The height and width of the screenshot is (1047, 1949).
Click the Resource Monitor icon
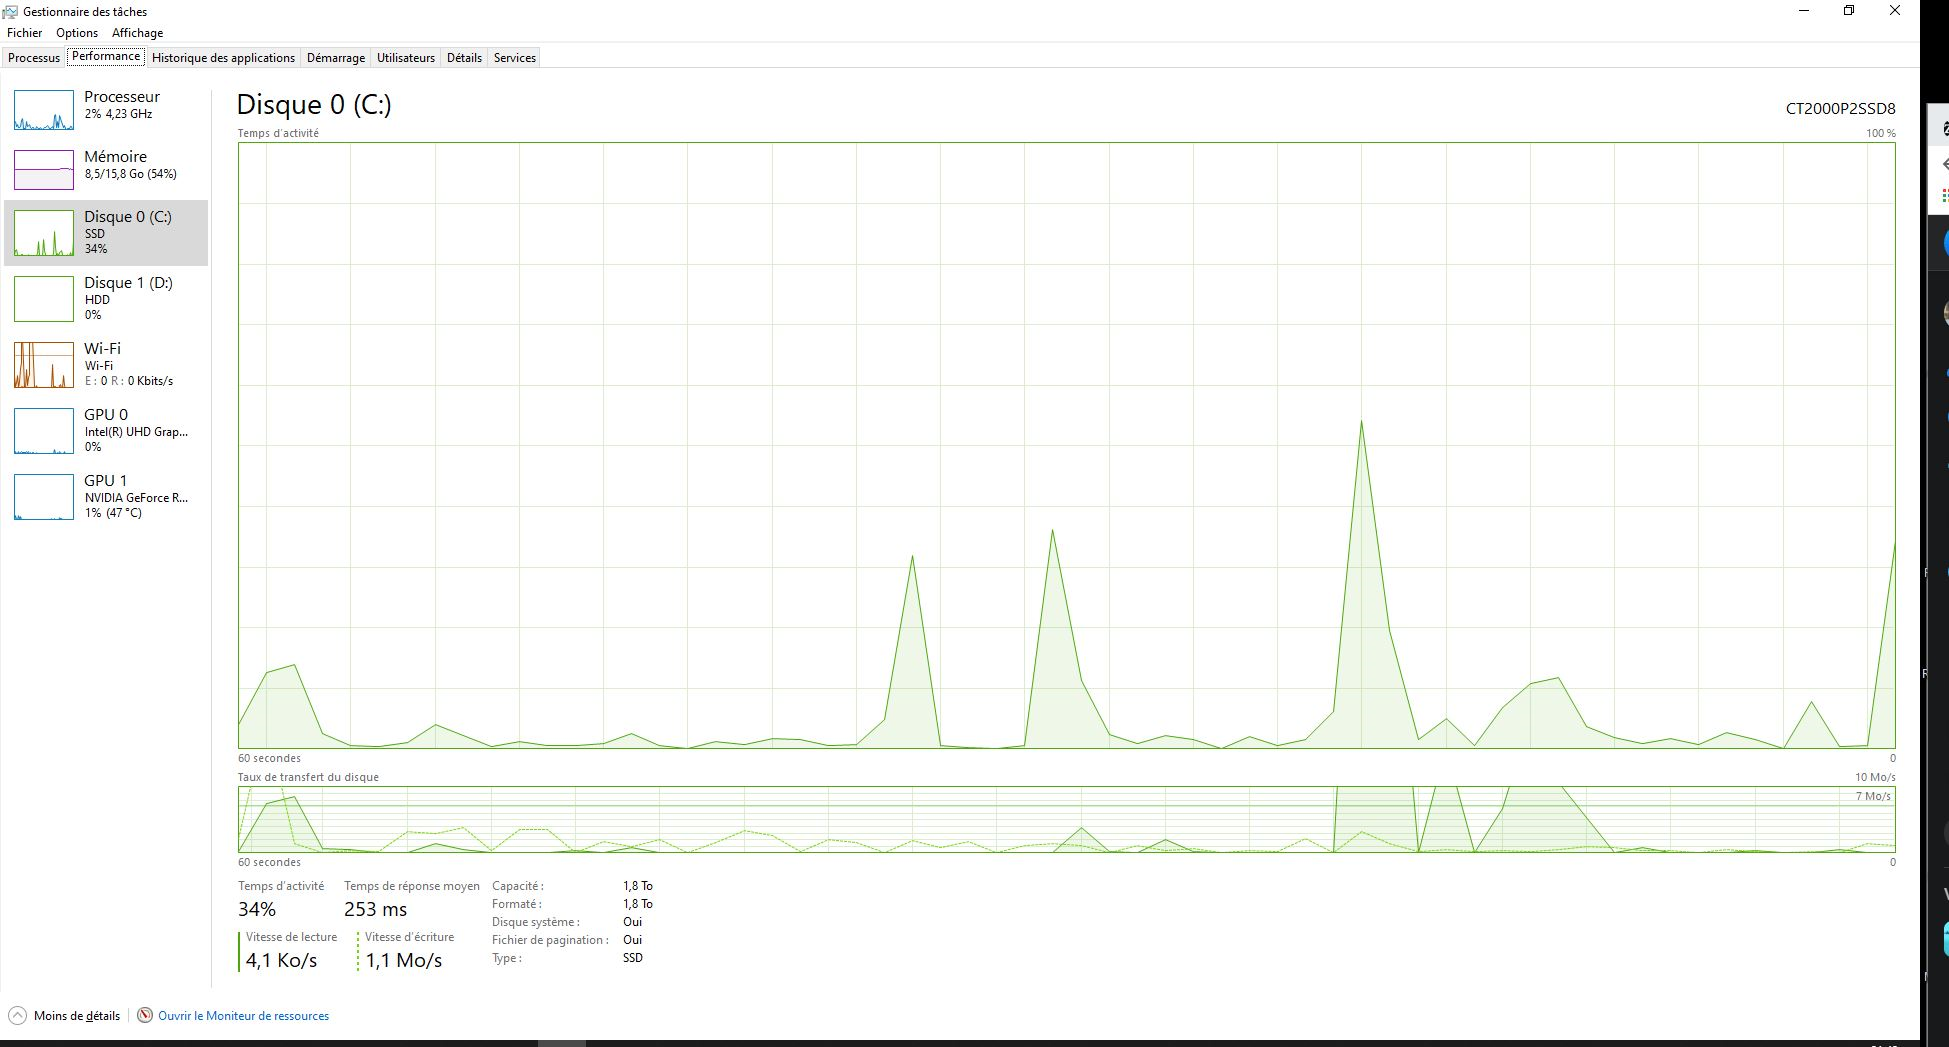145,1015
